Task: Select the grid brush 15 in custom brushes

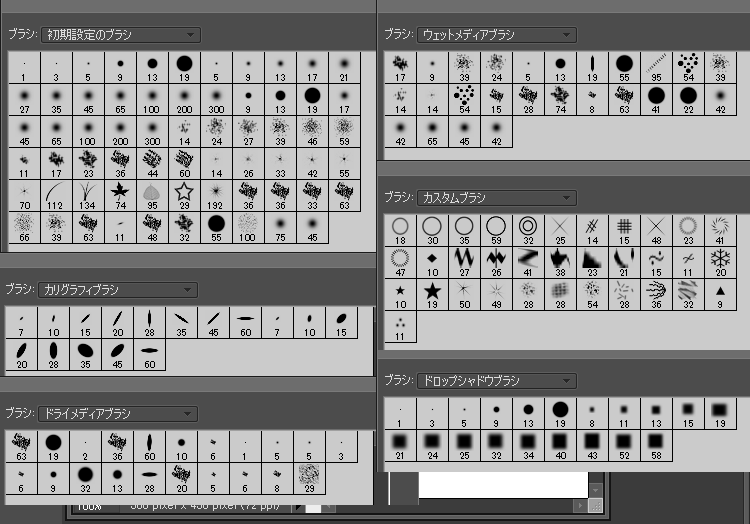Action: (x=624, y=231)
